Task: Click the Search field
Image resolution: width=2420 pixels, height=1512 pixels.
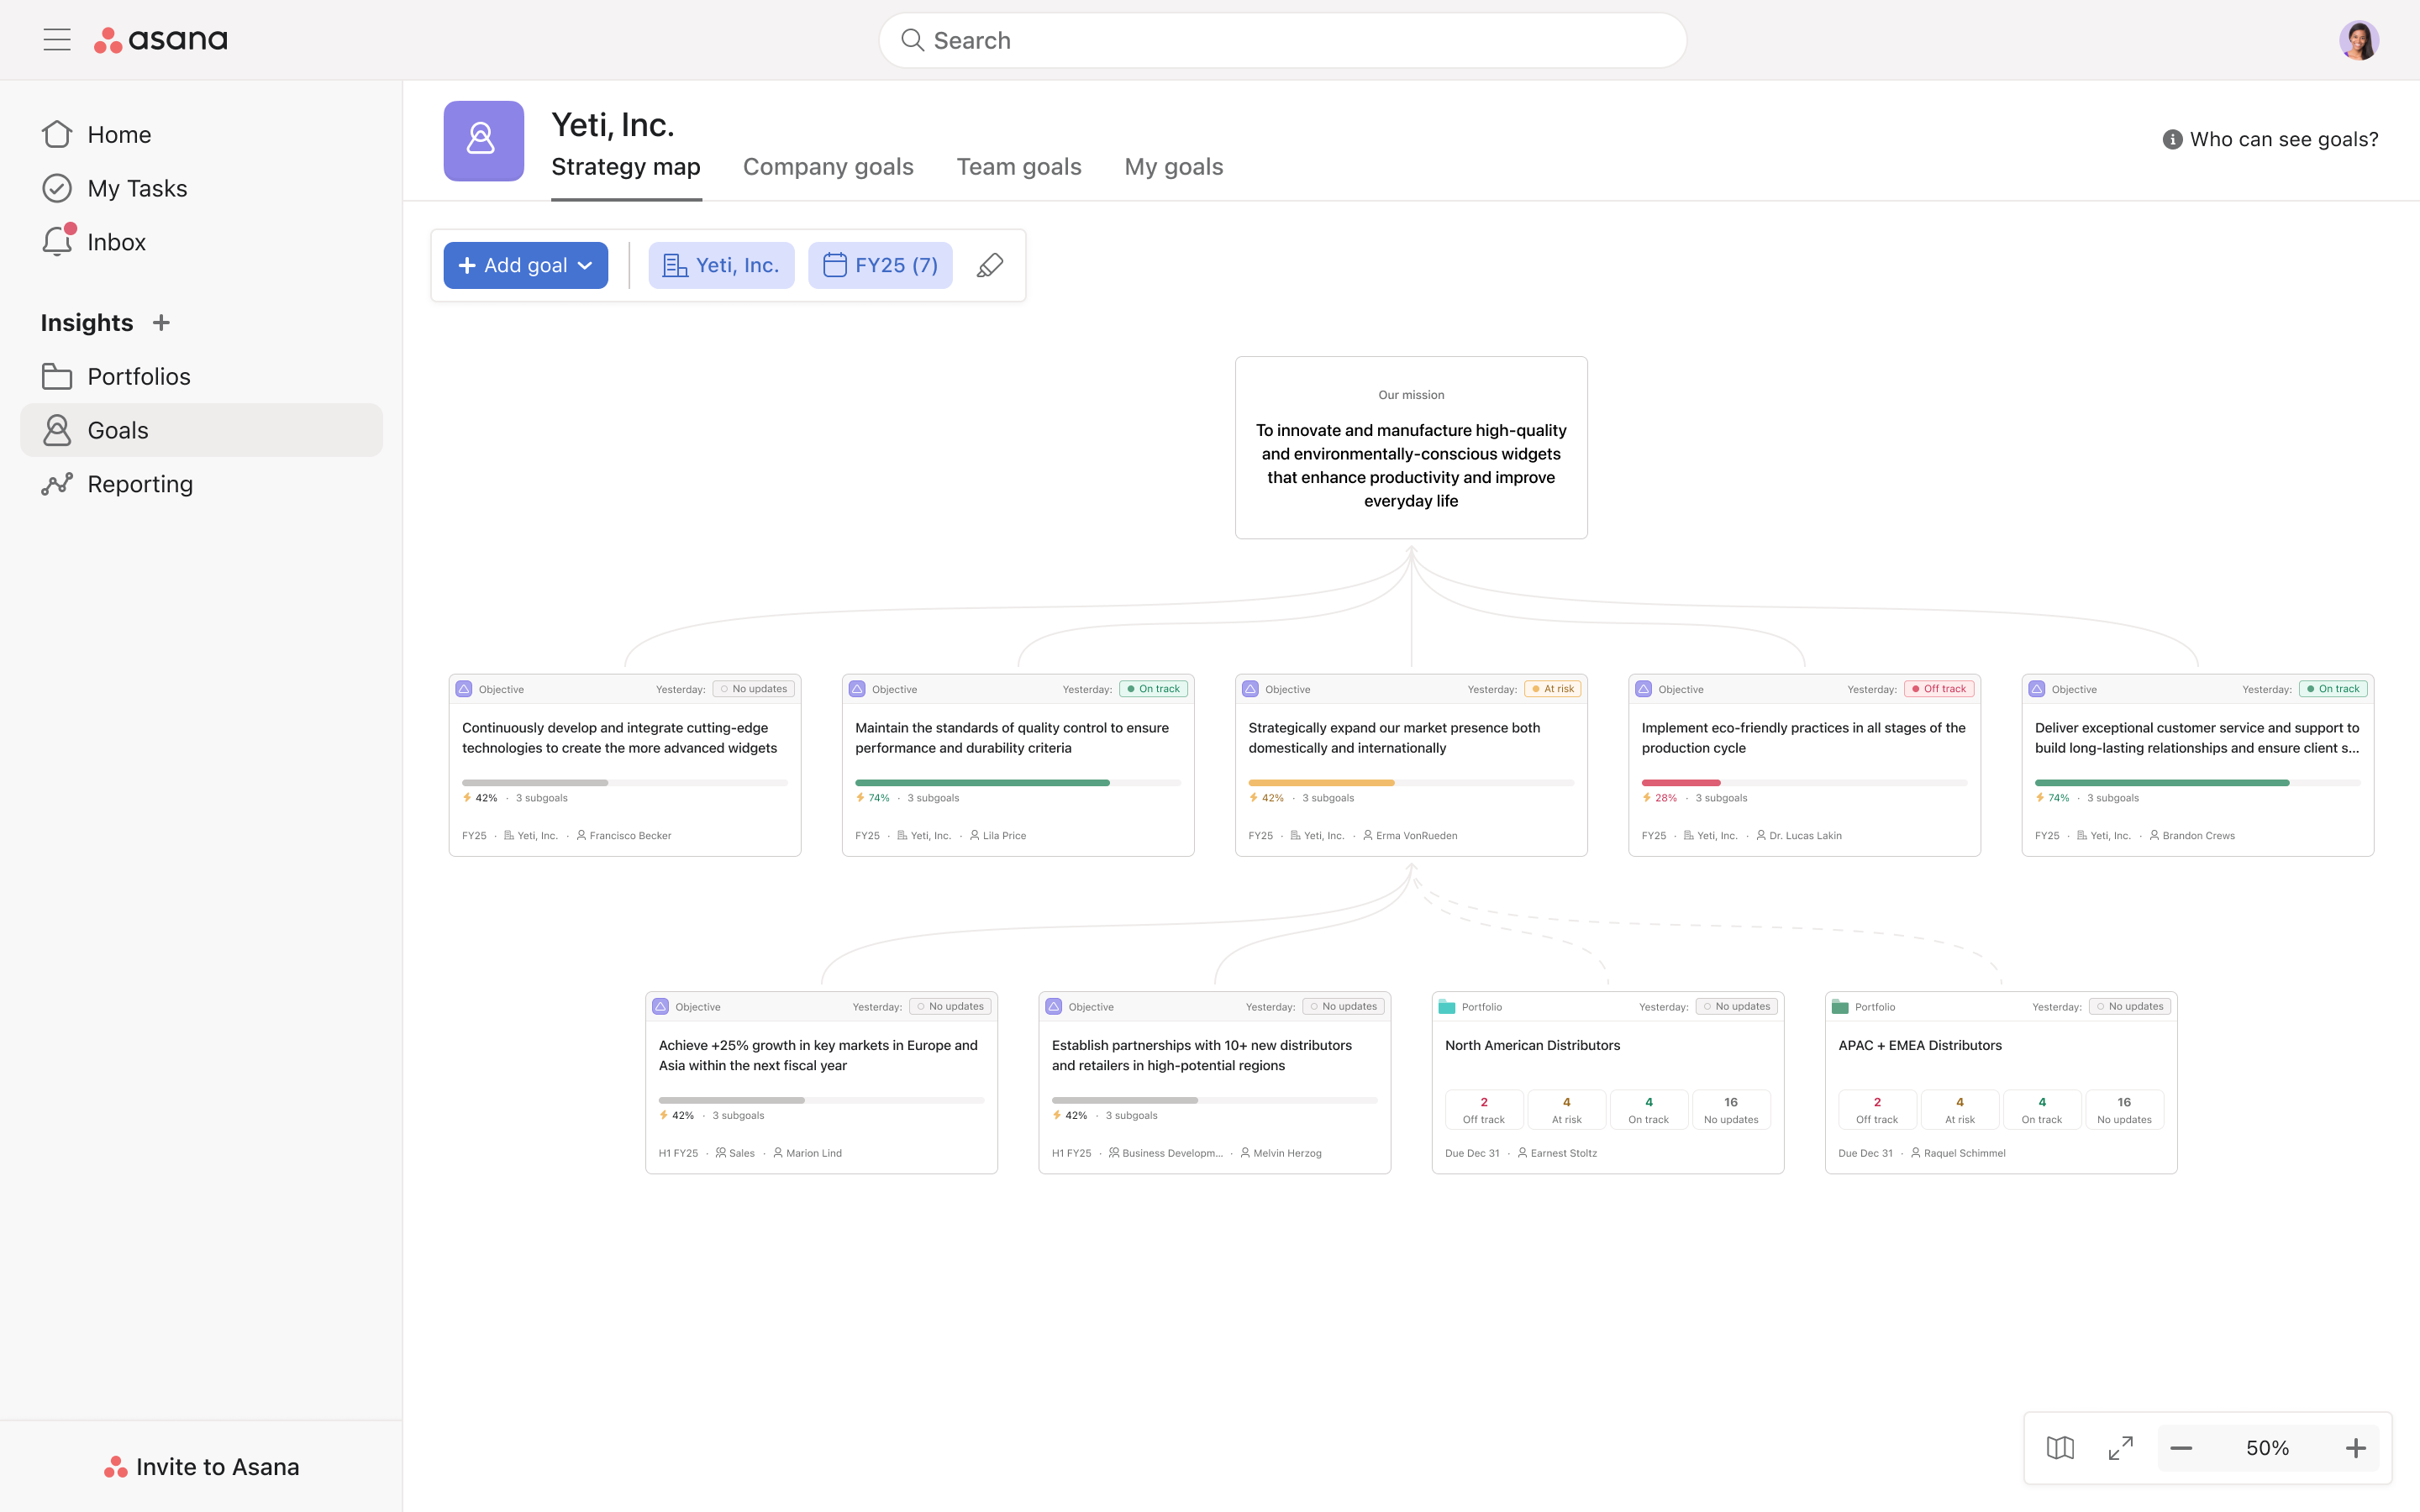Action: coord(1283,41)
